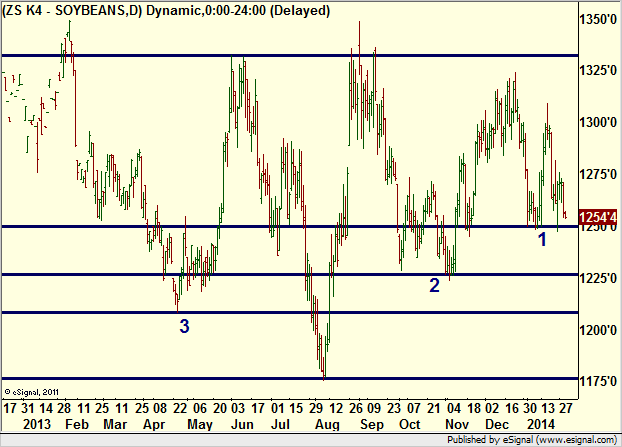Click the date tick 26 above Sep
The image size is (622, 447).
pos(356,408)
